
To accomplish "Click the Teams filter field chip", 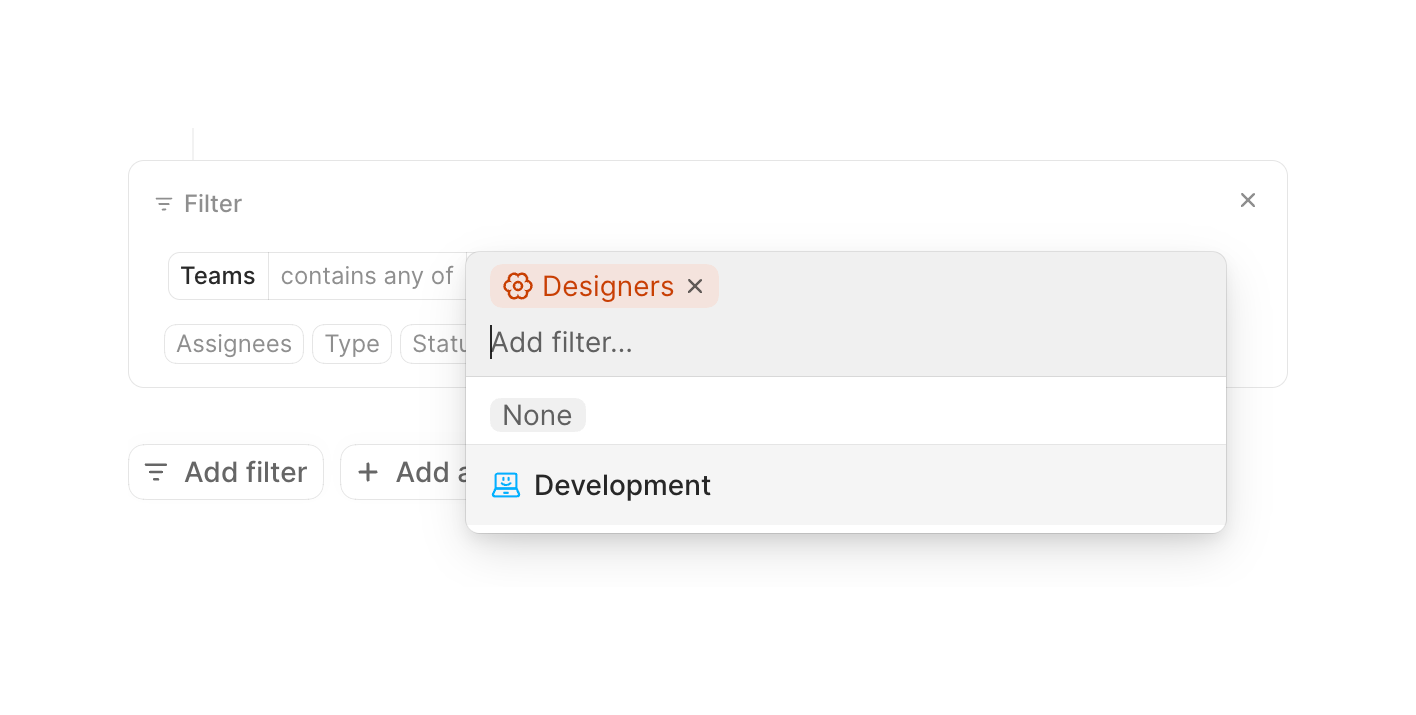I will (x=218, y=276).
